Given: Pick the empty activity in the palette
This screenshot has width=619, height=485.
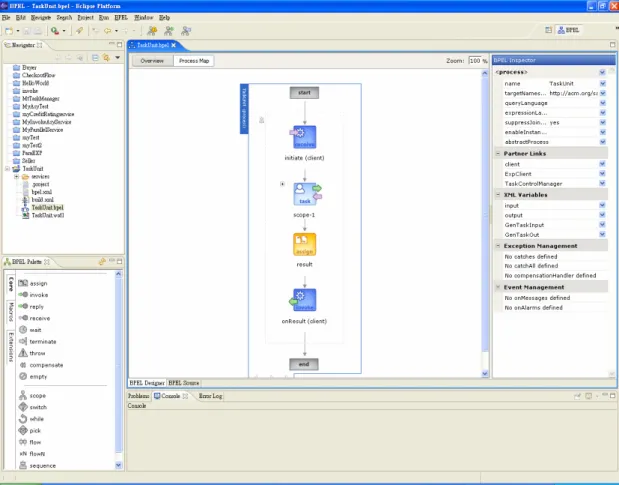Looking at the screenshot, I should (x=33, y=376).
